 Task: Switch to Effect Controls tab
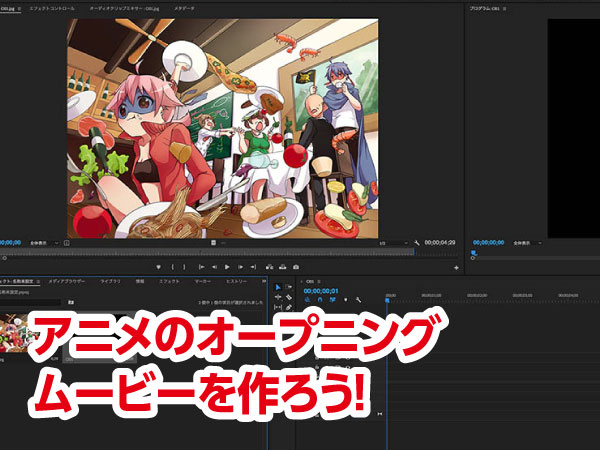point(52,8)
